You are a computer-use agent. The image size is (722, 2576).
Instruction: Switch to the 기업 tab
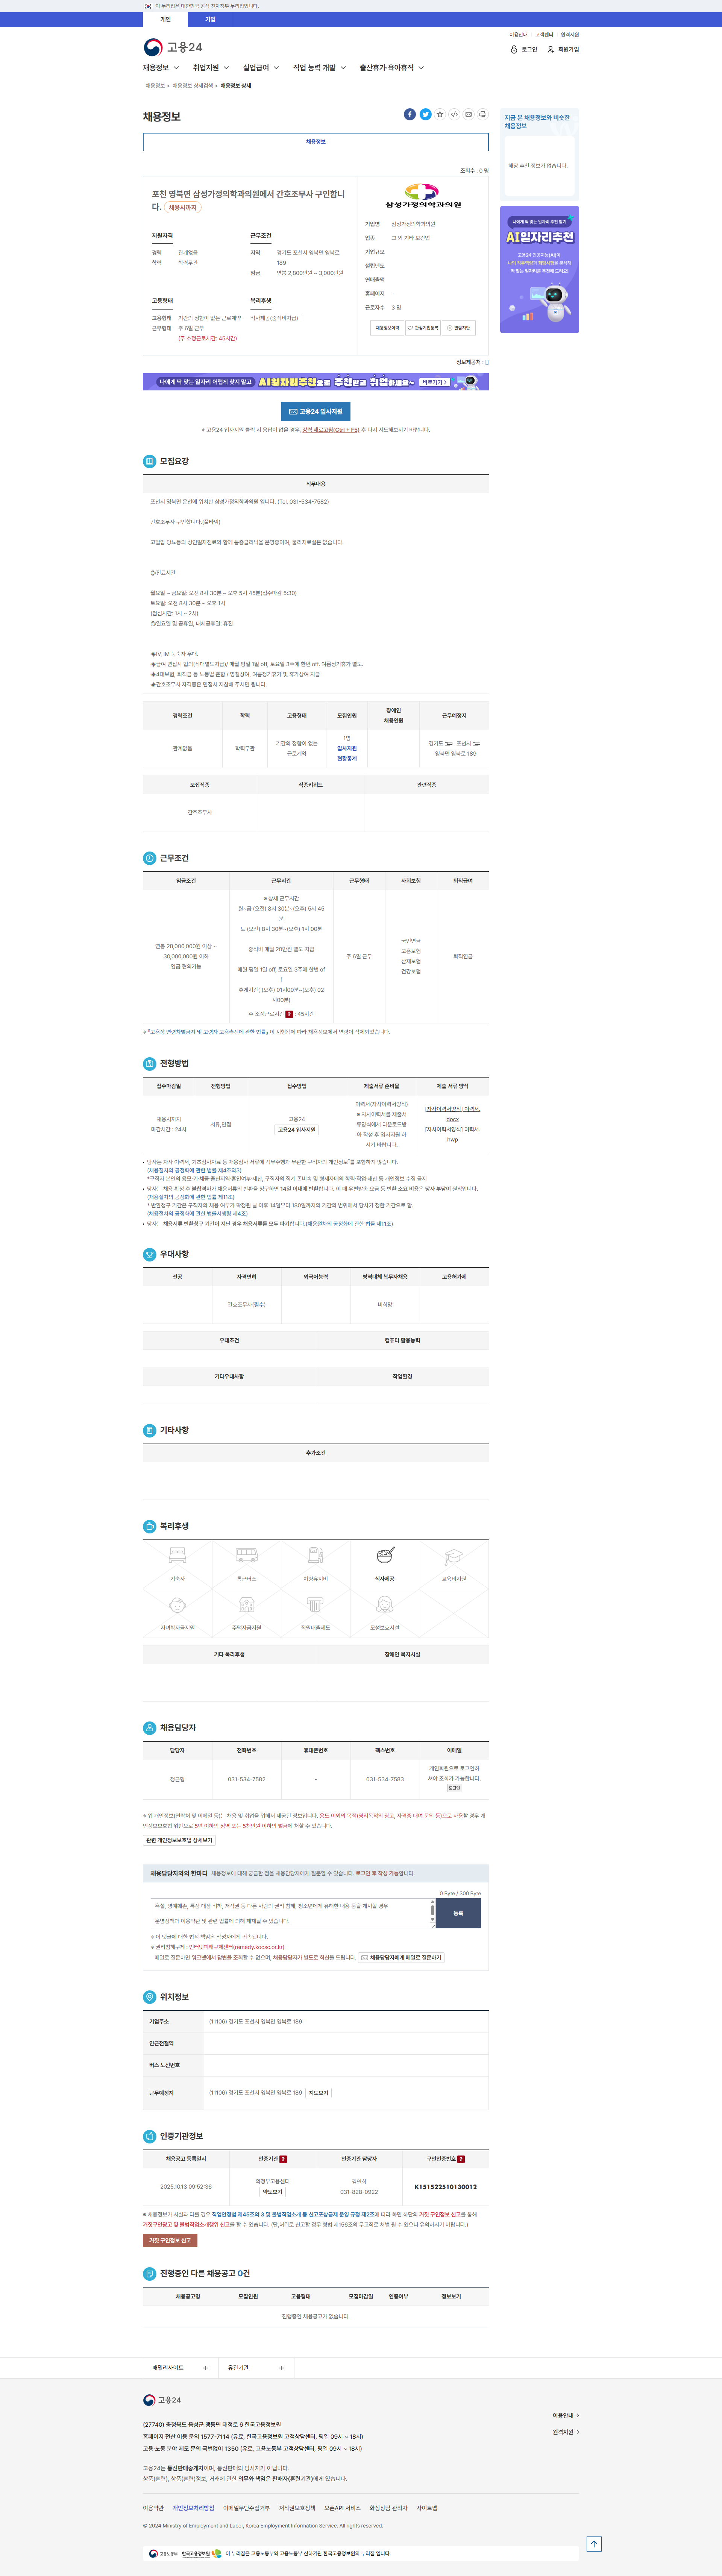tap(210, 19)
